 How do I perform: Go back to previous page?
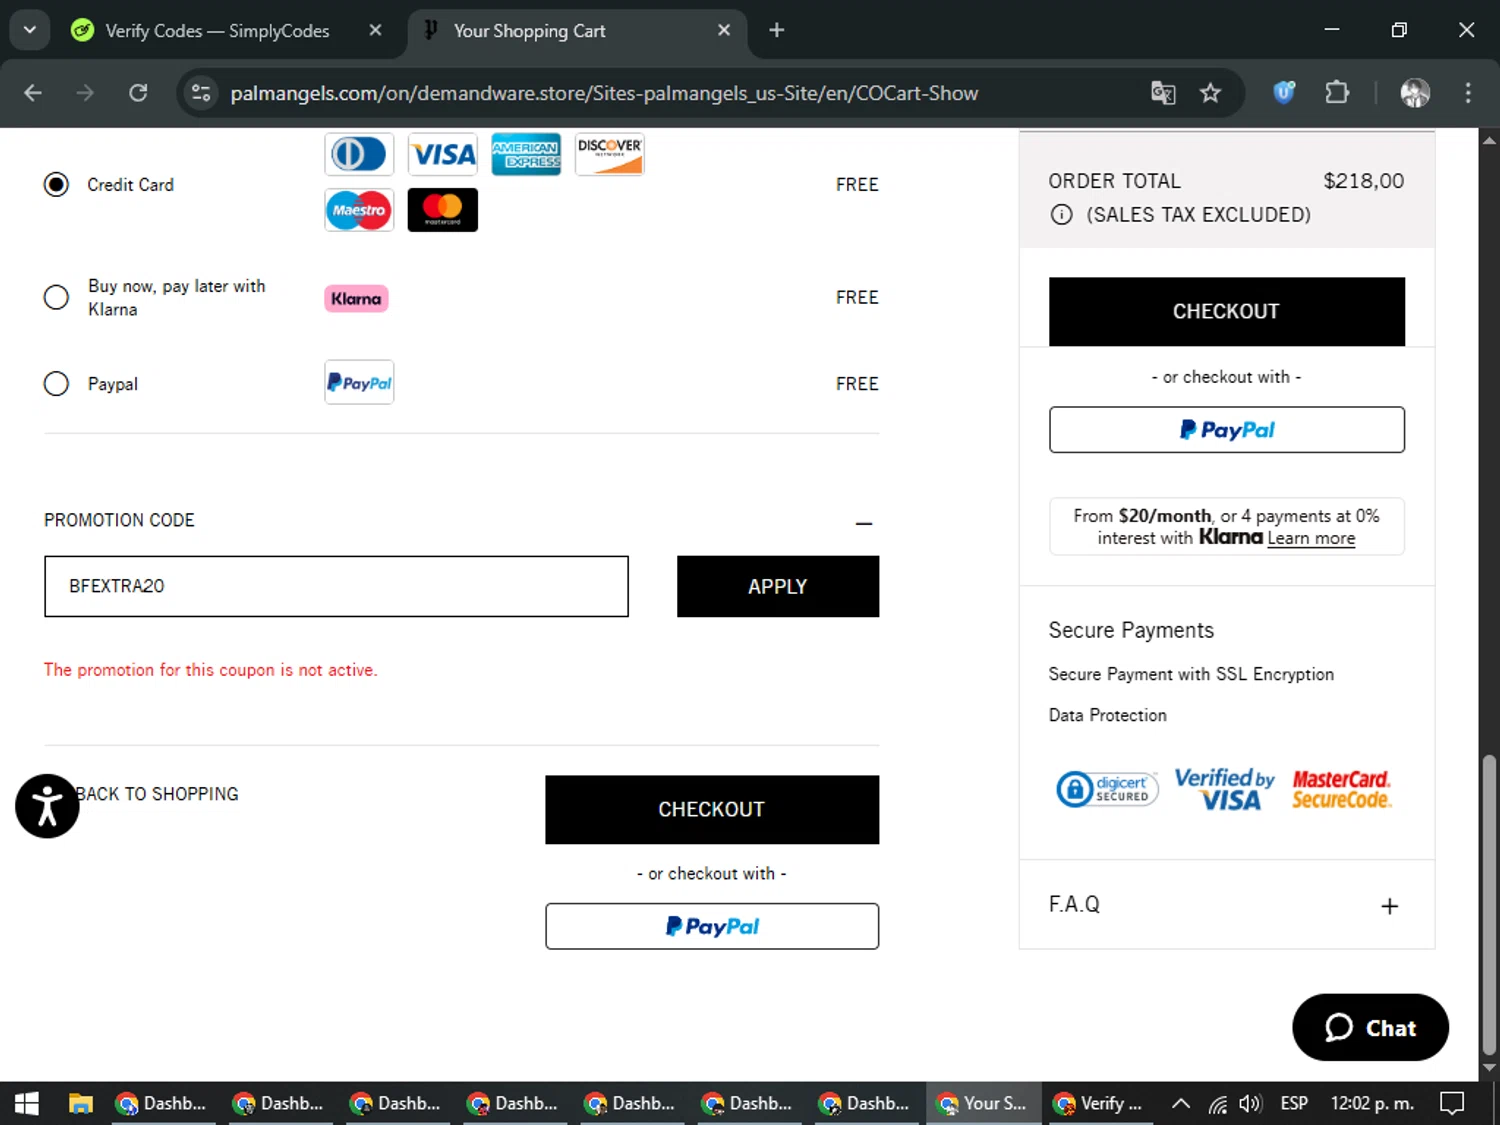click(x=33, y=93)
